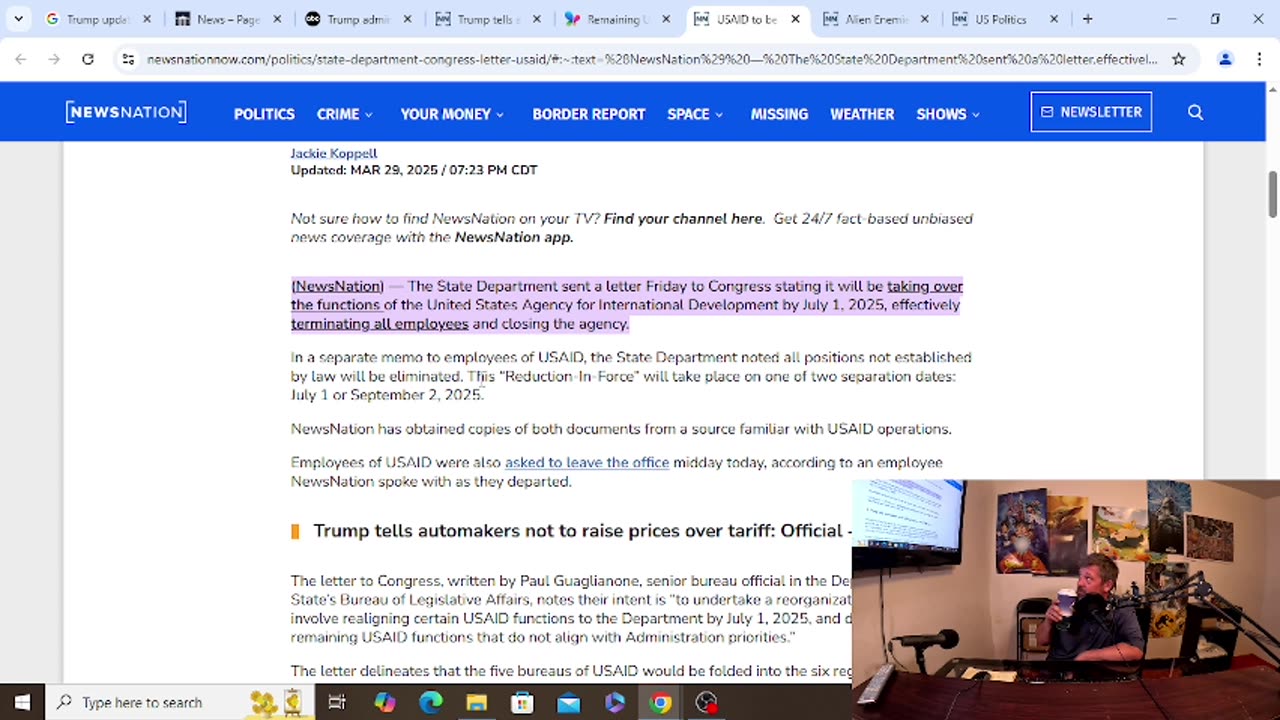Switch to the 'Trump admin' ABC tab
Screen dimensions: 1280x720
click(357, 19)
